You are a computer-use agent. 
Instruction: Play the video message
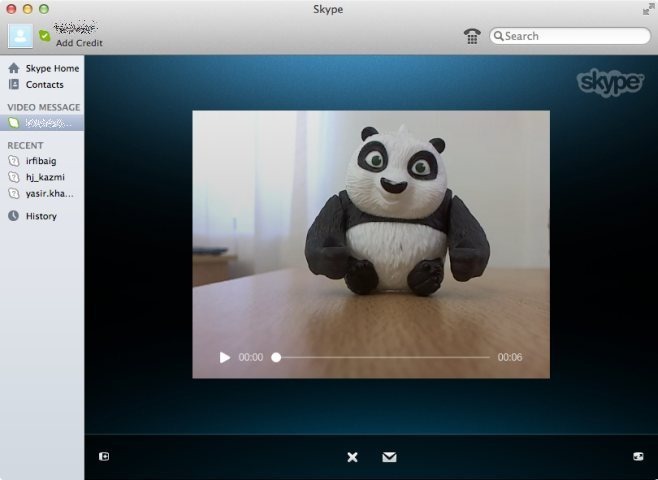tap(225, 357)
